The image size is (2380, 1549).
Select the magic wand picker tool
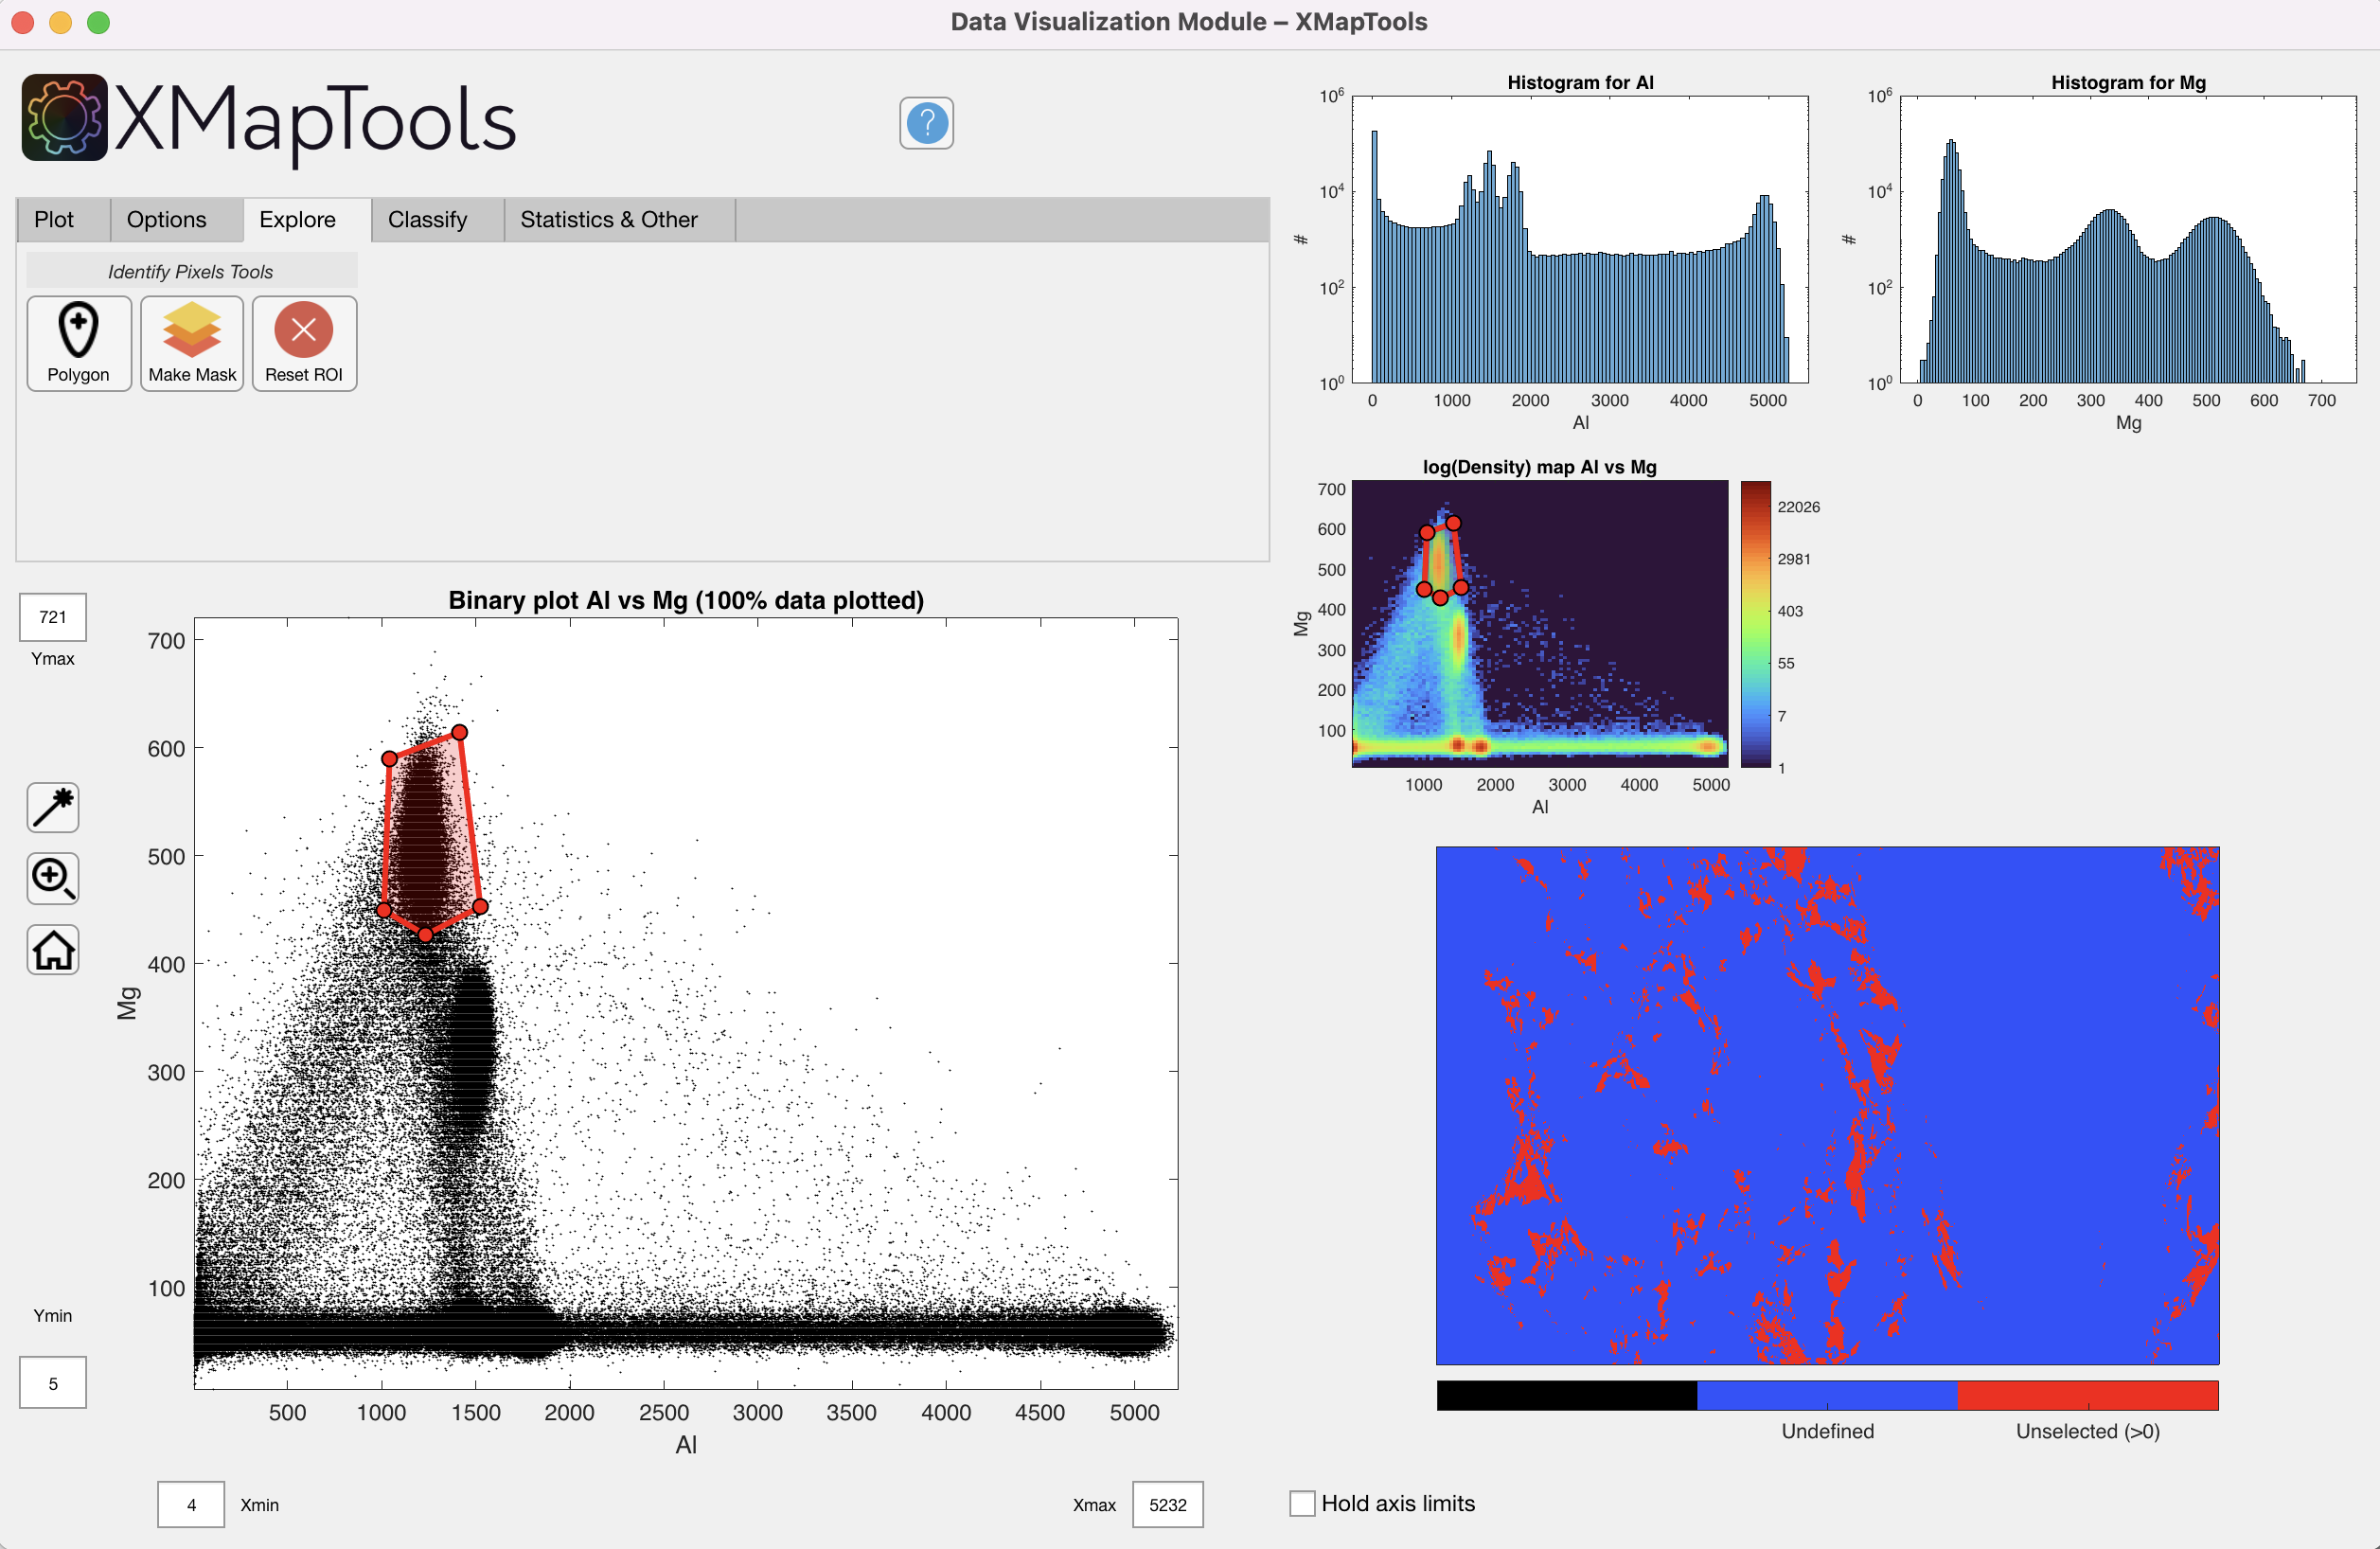[52, 807]
